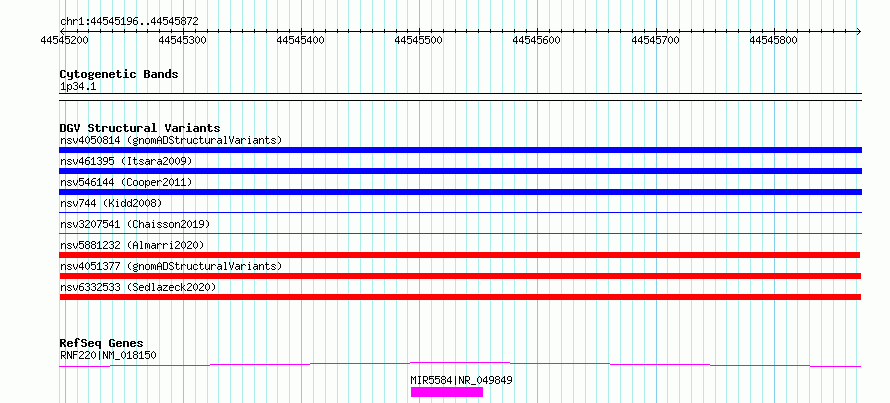The height and width of the screenshot is (403, 890).
Task: Click the red bar of nsv5881232
Action: tap(460, 255)
